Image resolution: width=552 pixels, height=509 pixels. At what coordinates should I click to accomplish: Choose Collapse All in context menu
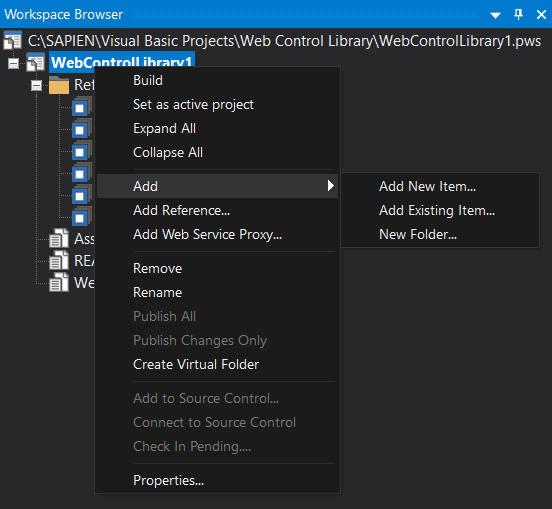pos(218,152)
